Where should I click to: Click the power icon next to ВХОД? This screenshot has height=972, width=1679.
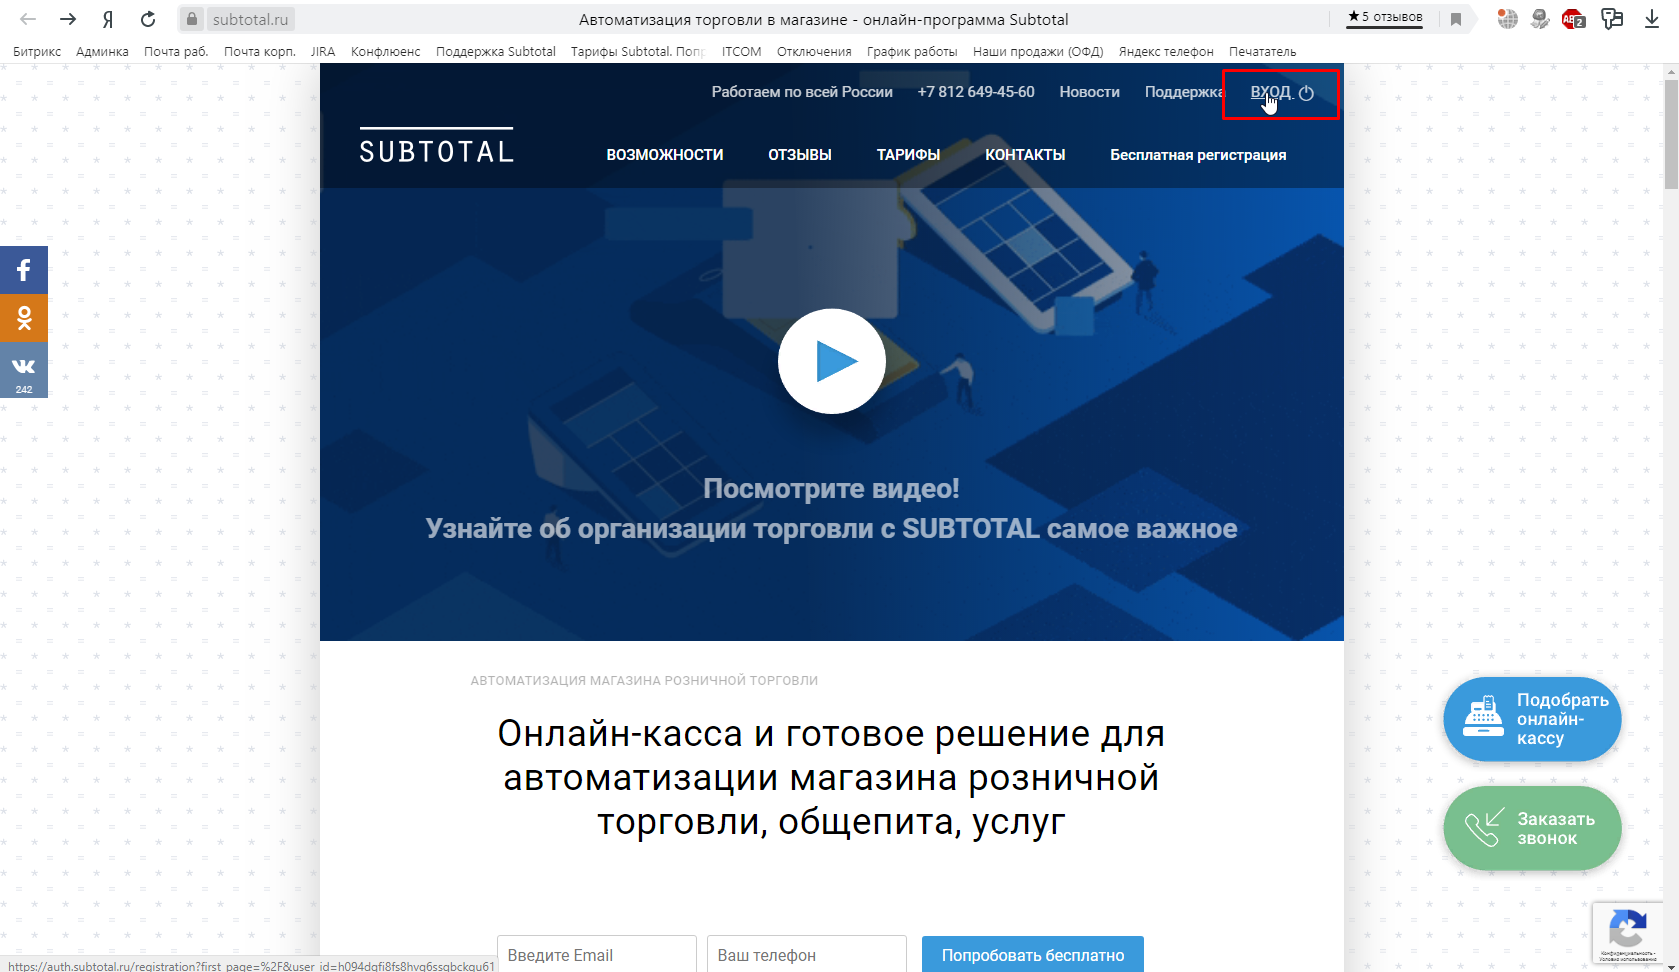pos(1306,93)
